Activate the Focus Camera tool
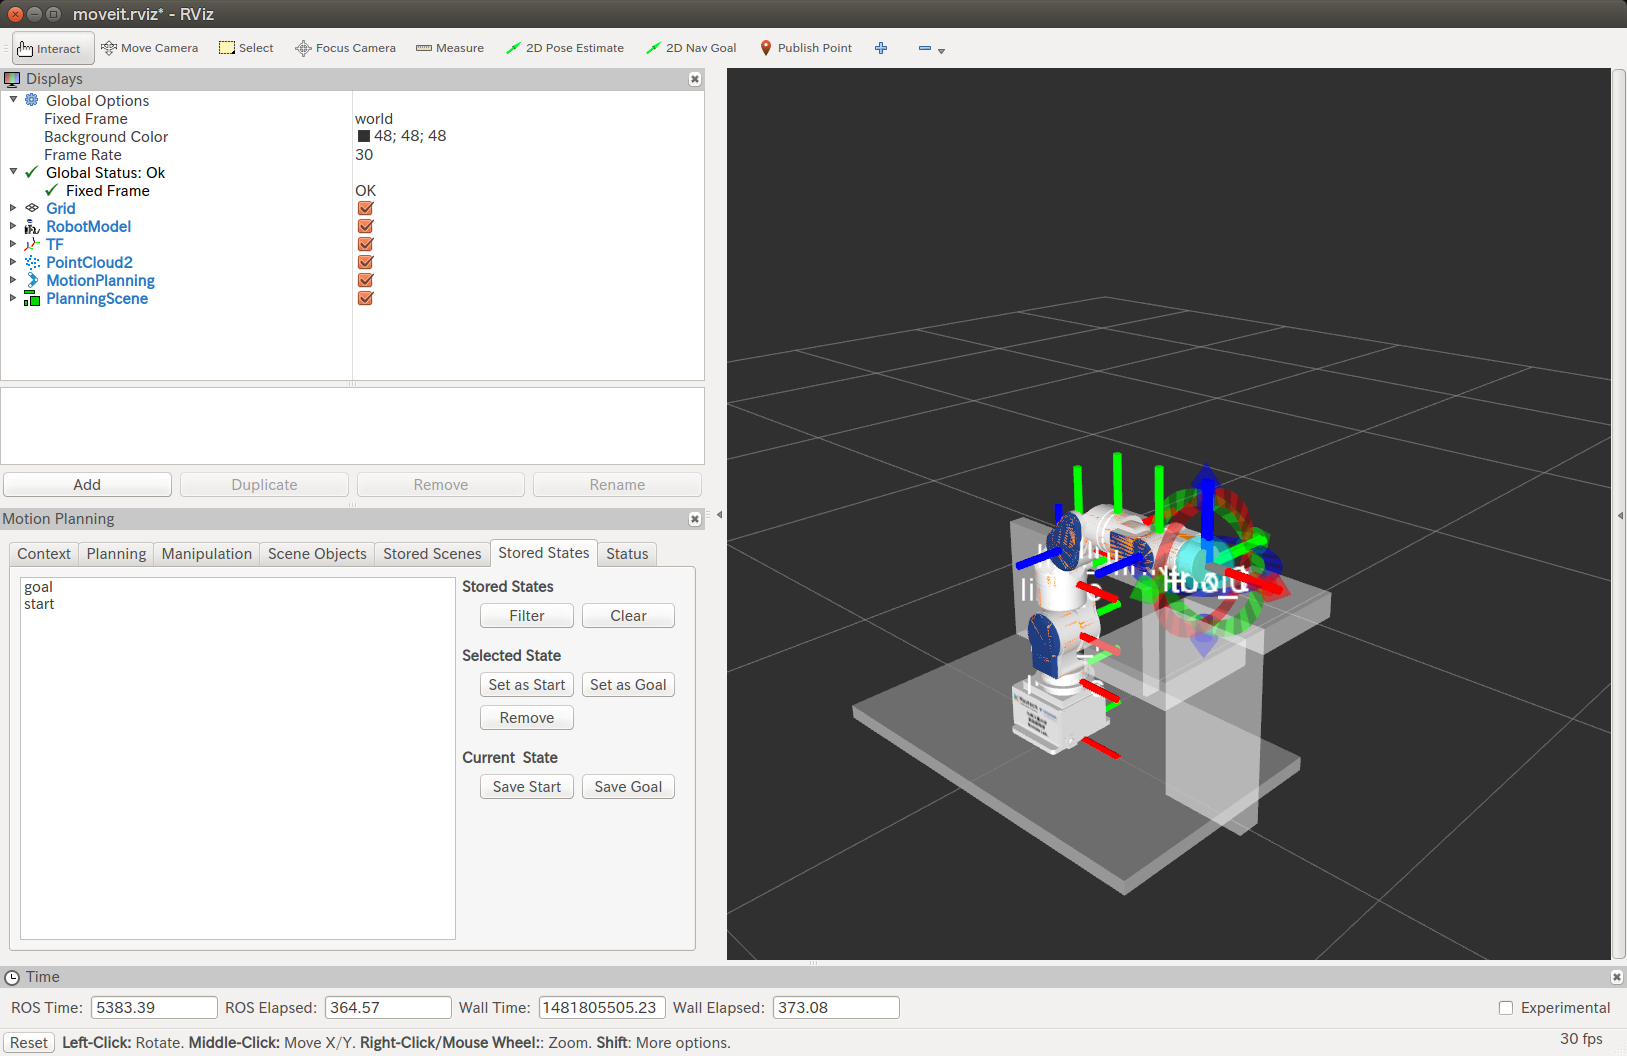This screenshot has width=1627, height=1056. tap(345, 48)
